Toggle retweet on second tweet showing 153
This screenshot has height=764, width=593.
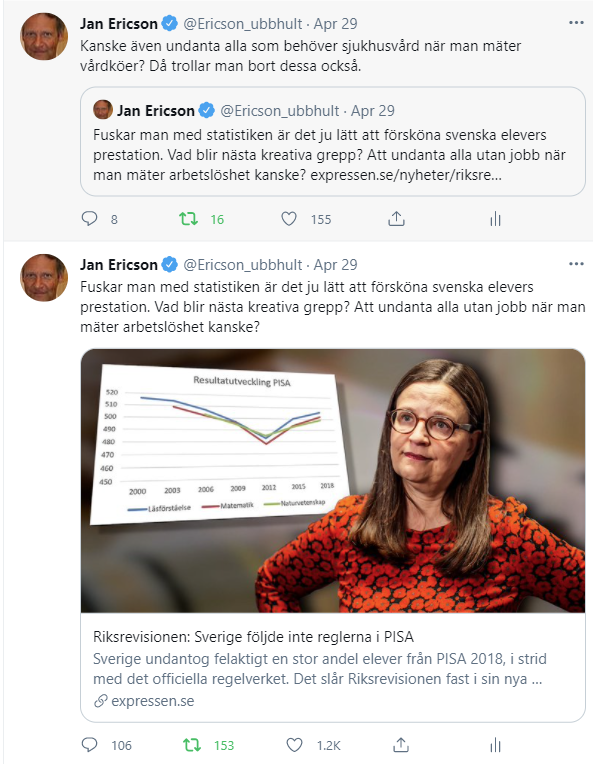(192, 745)
